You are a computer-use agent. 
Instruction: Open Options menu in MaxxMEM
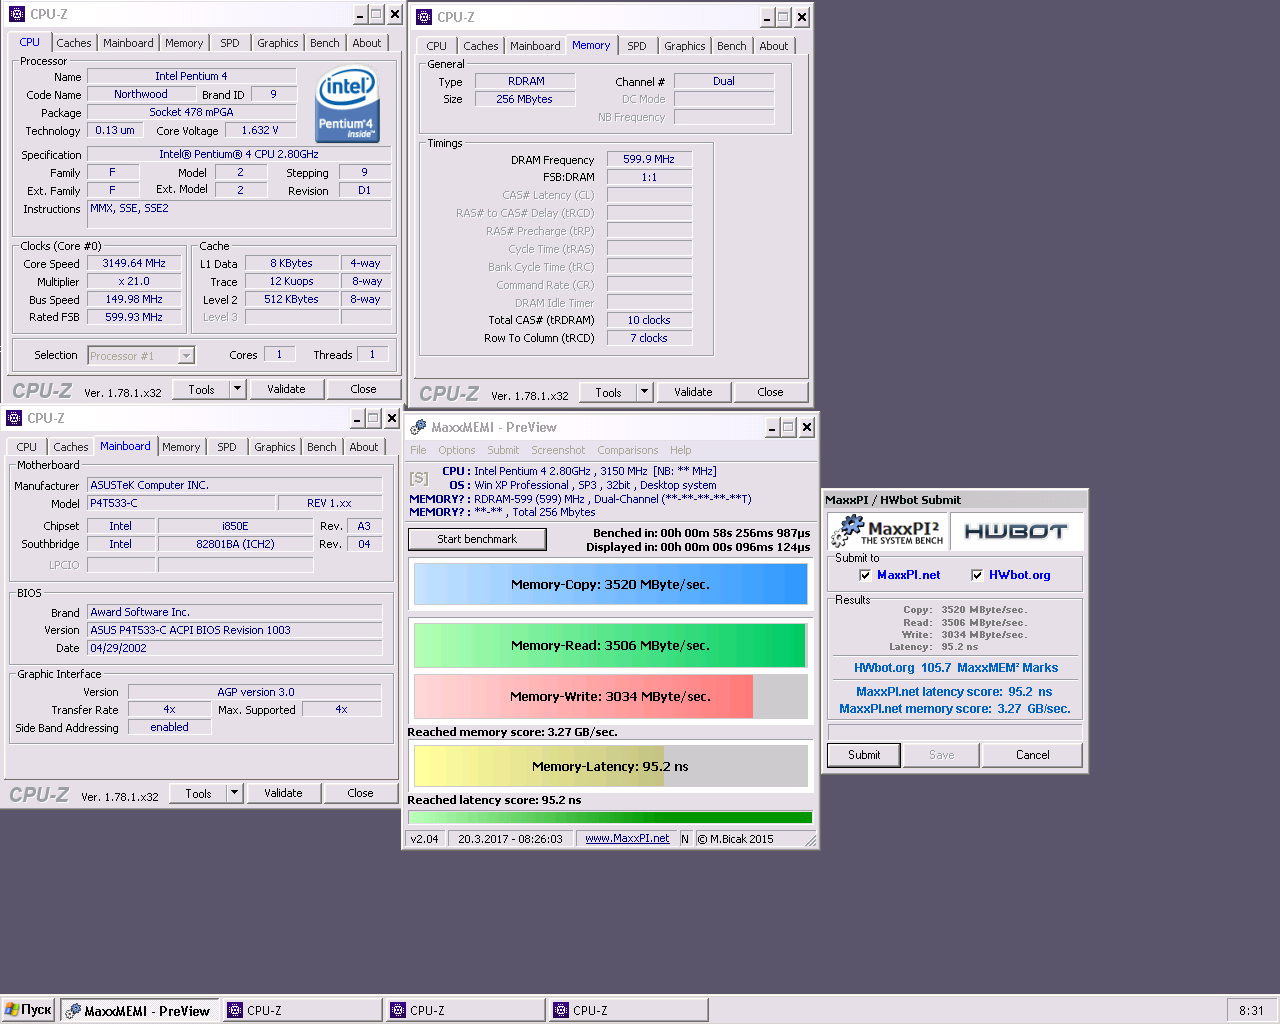tap(457, 450)
